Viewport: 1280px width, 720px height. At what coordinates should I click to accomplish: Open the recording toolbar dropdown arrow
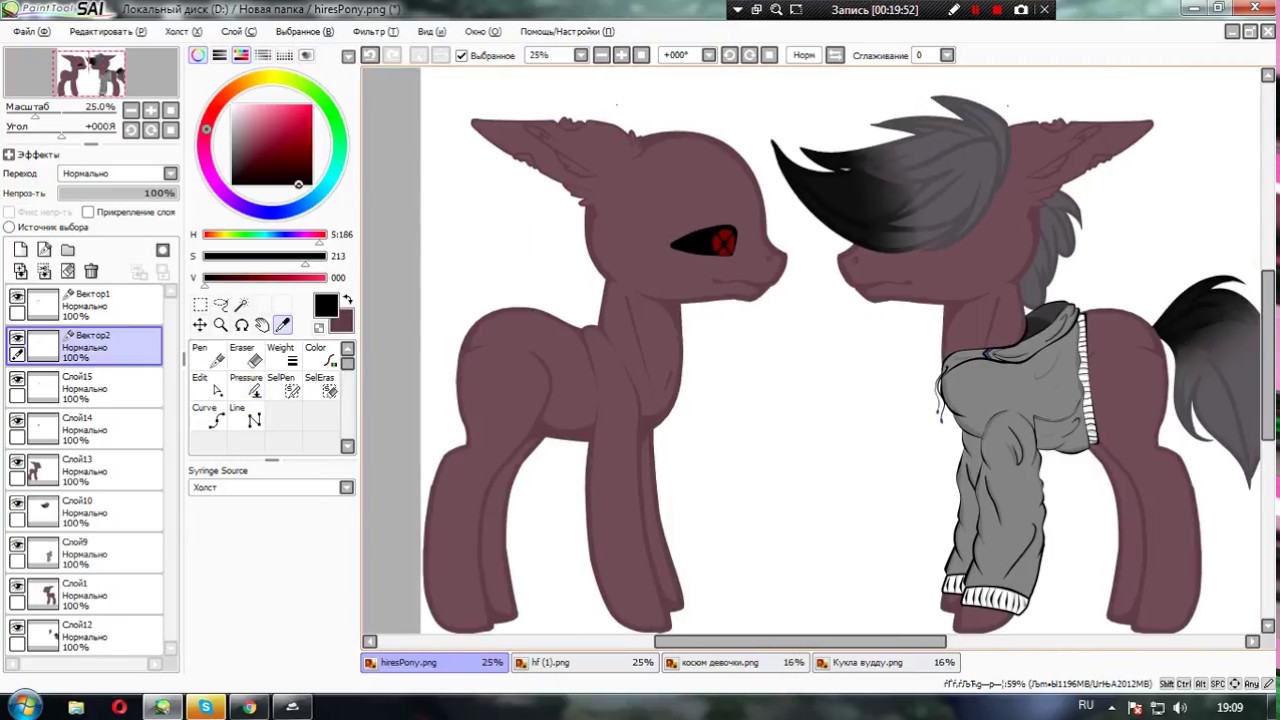[x=738, y=9]
